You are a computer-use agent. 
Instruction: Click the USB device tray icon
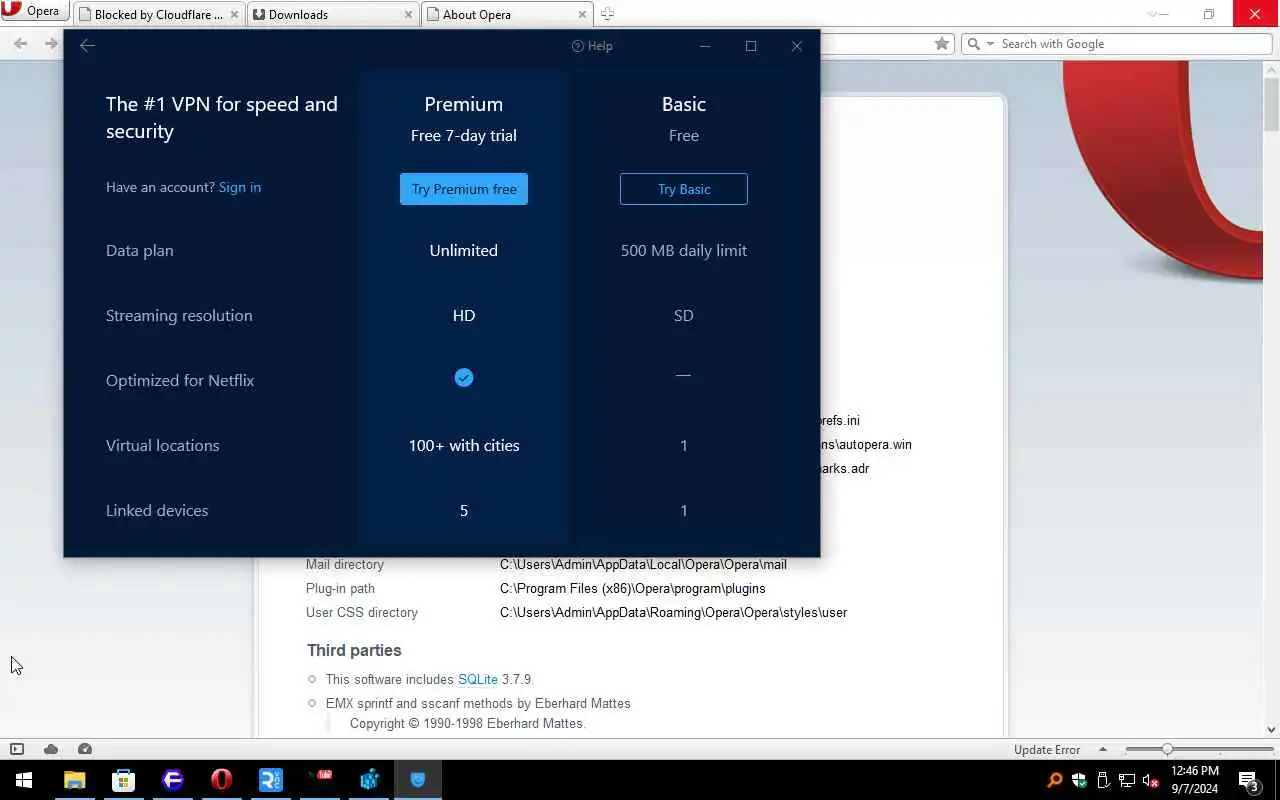[1103, 780]
